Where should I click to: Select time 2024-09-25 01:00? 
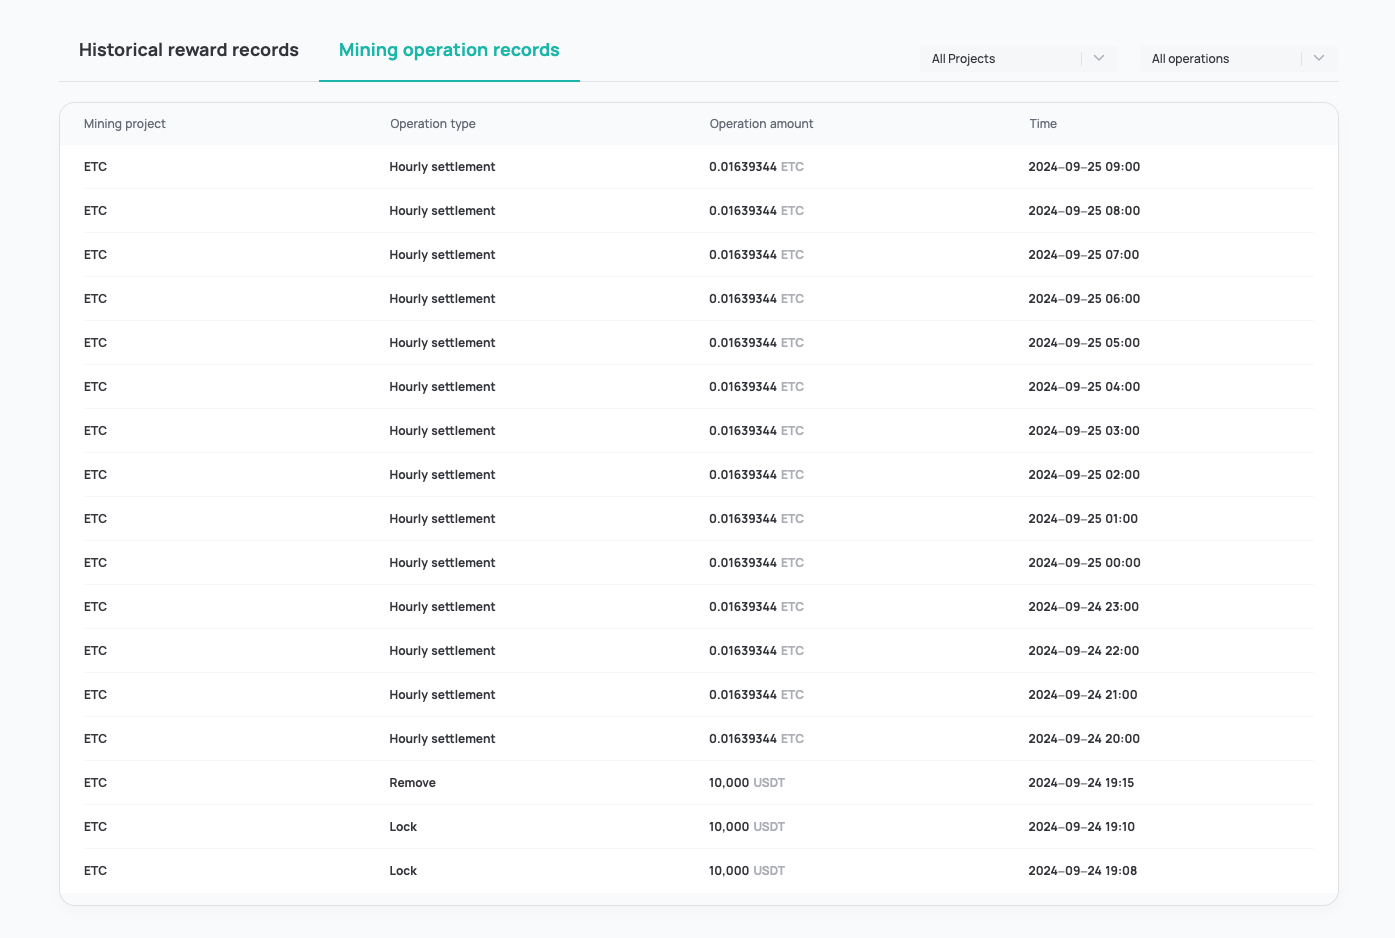coord(1083,519)
